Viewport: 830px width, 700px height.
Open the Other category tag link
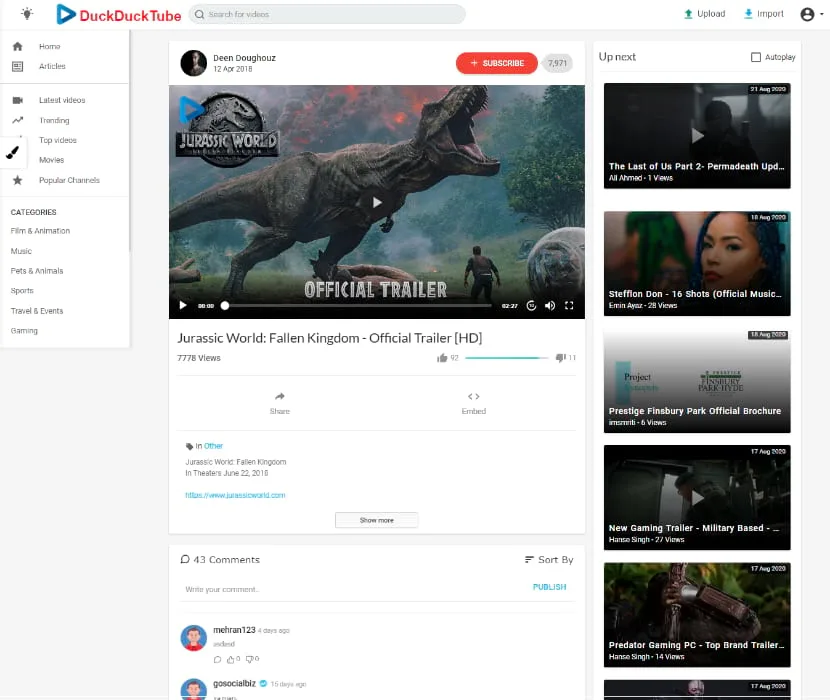(213, 446)
